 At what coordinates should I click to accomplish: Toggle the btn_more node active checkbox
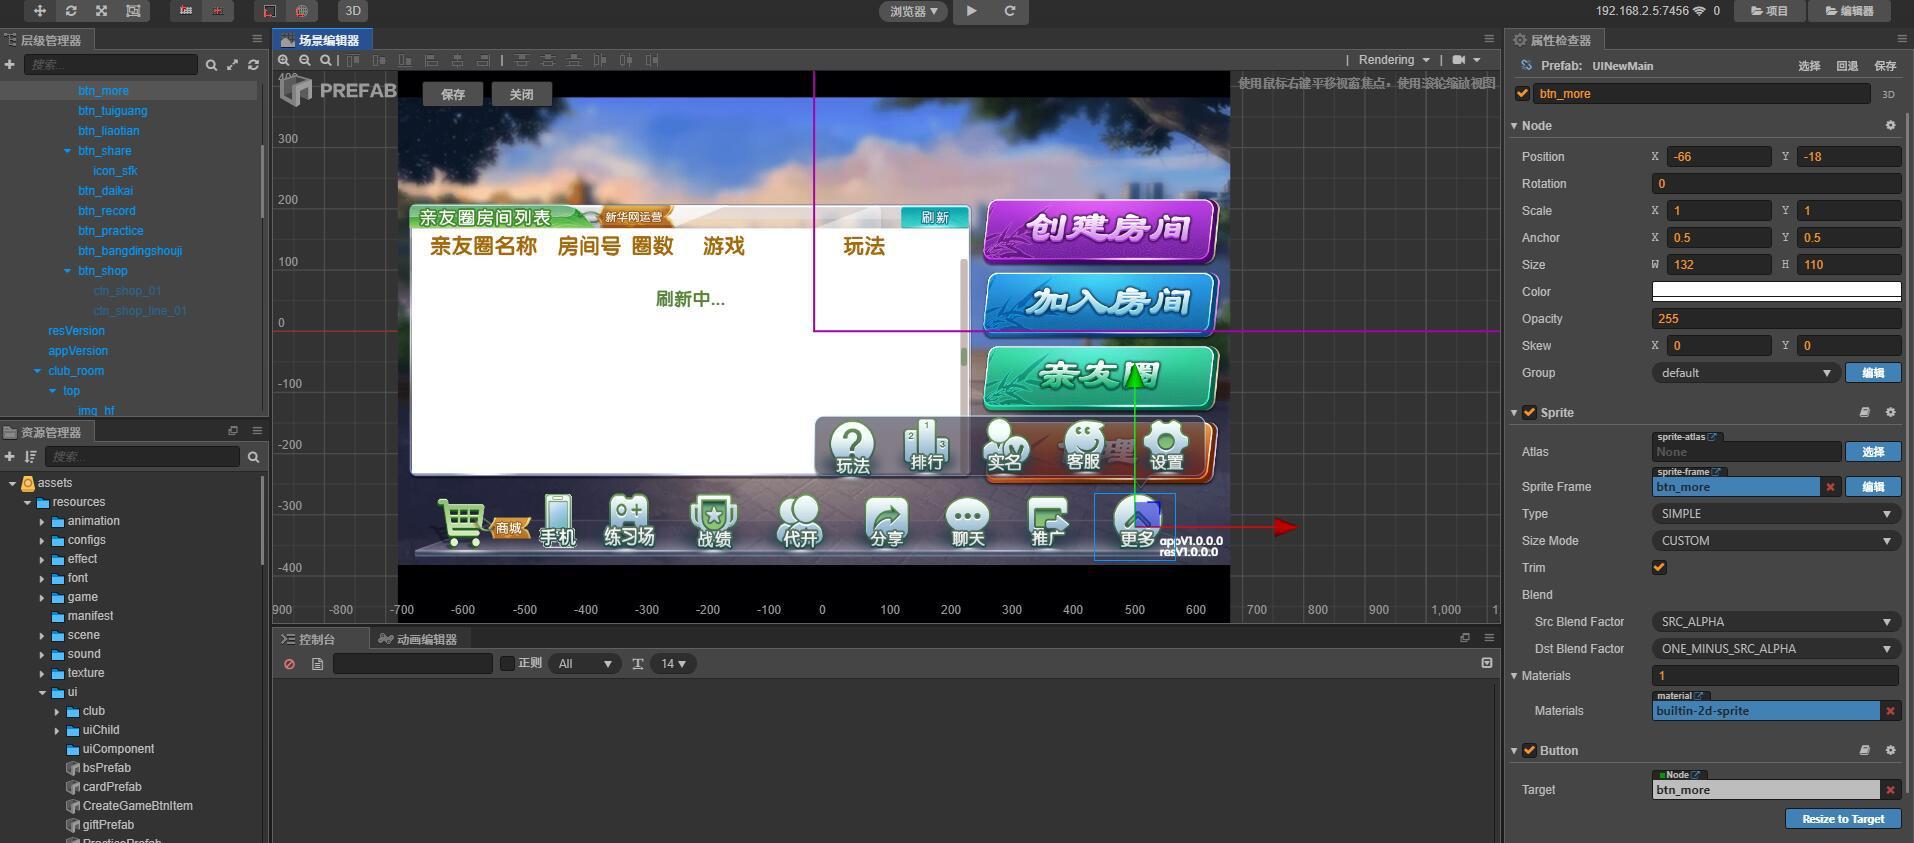pos(1523,94)
